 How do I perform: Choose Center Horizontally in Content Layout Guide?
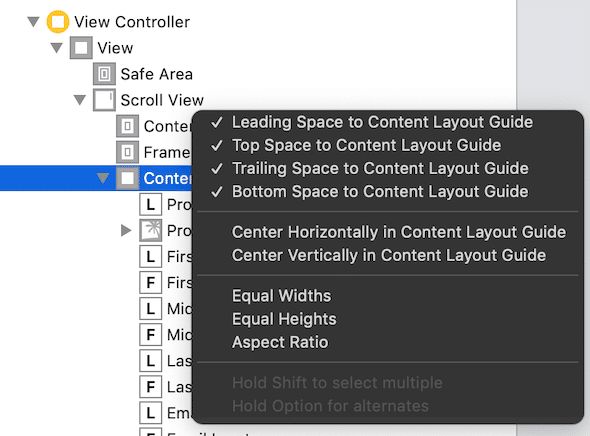(388, 232)
